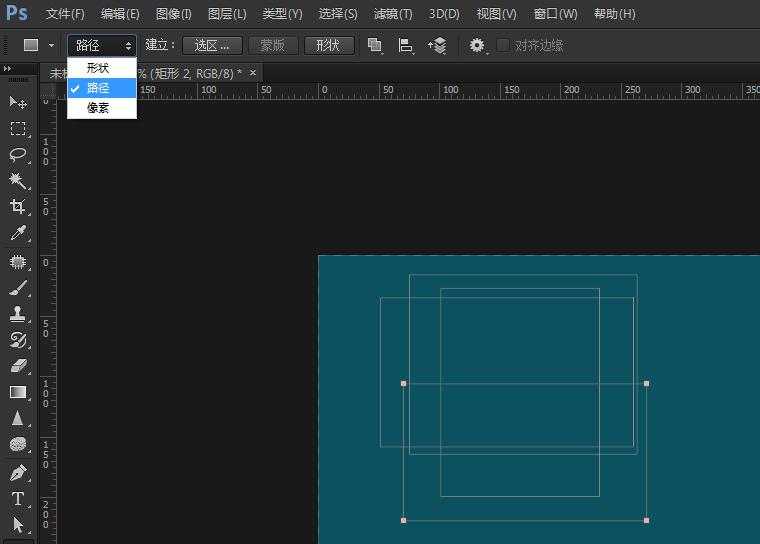Open the 图层(L) menu
The image size is (760, 544).
click(227, 14)
